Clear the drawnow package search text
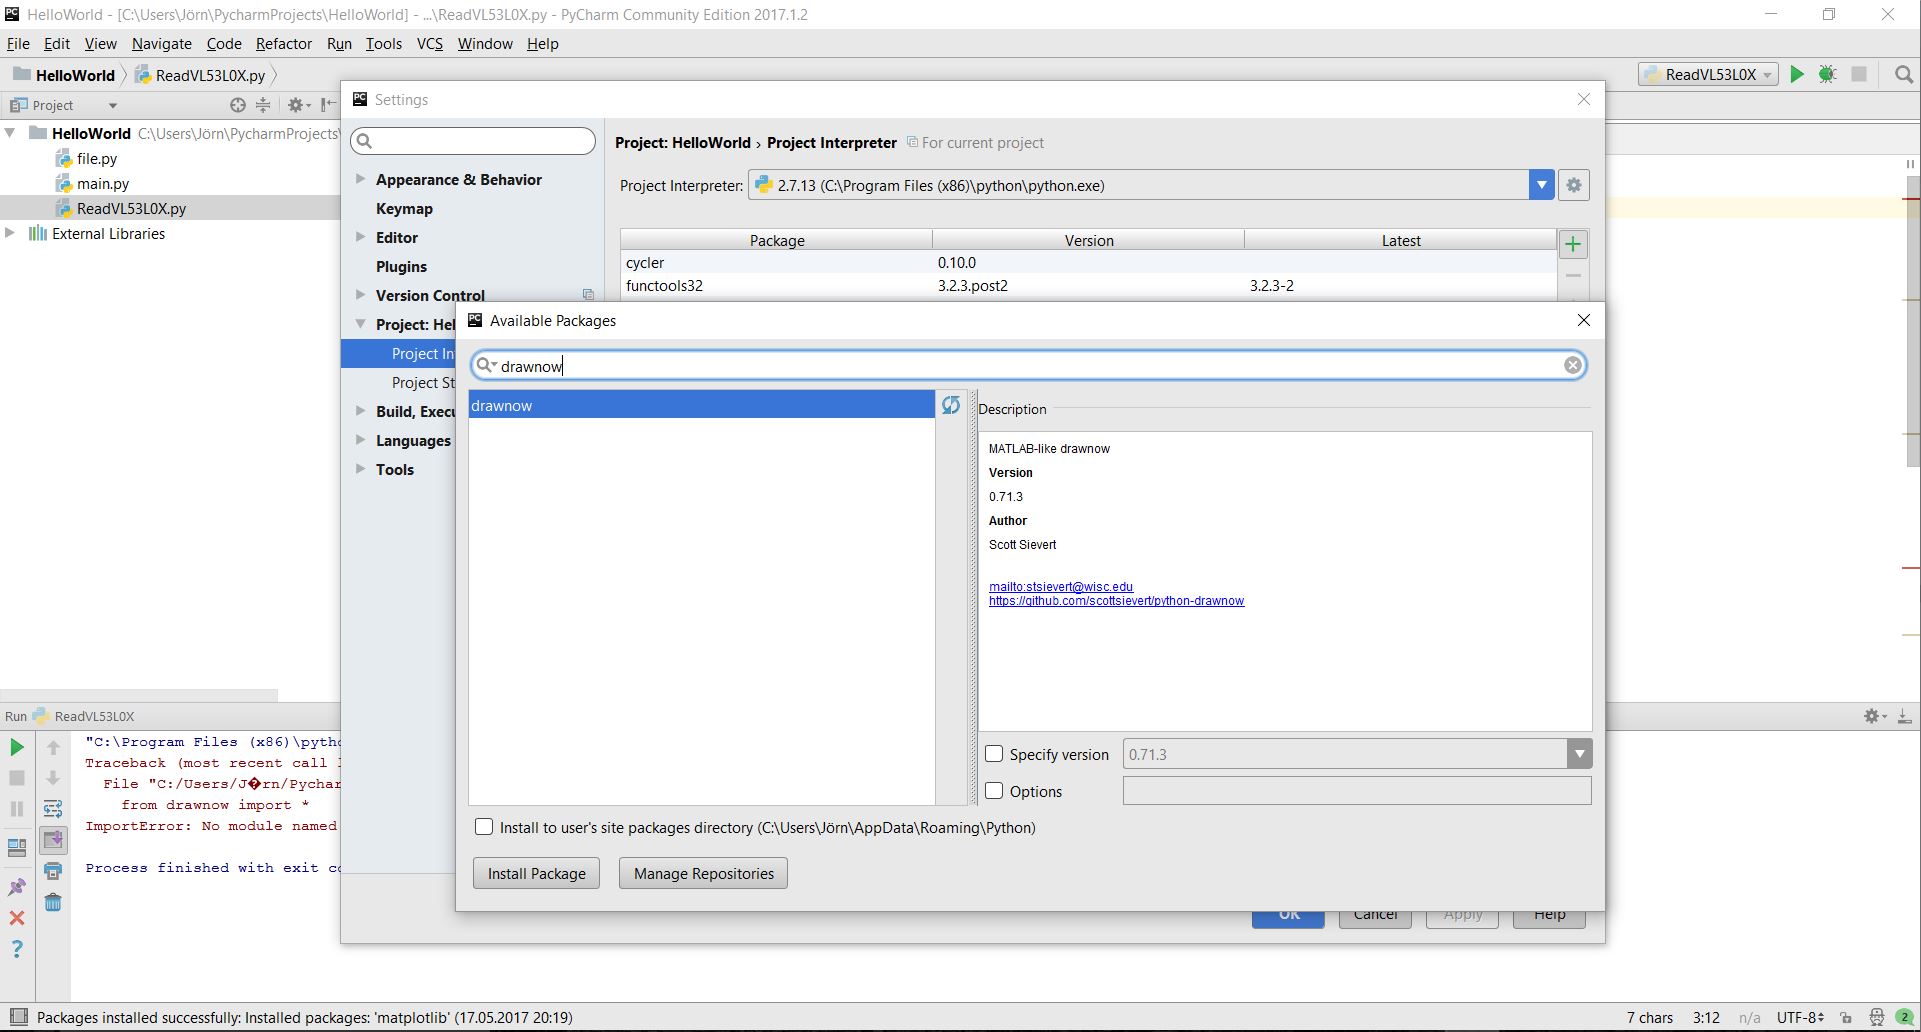This screenshot has width=1921, height=1032. tap(1572, 366)
